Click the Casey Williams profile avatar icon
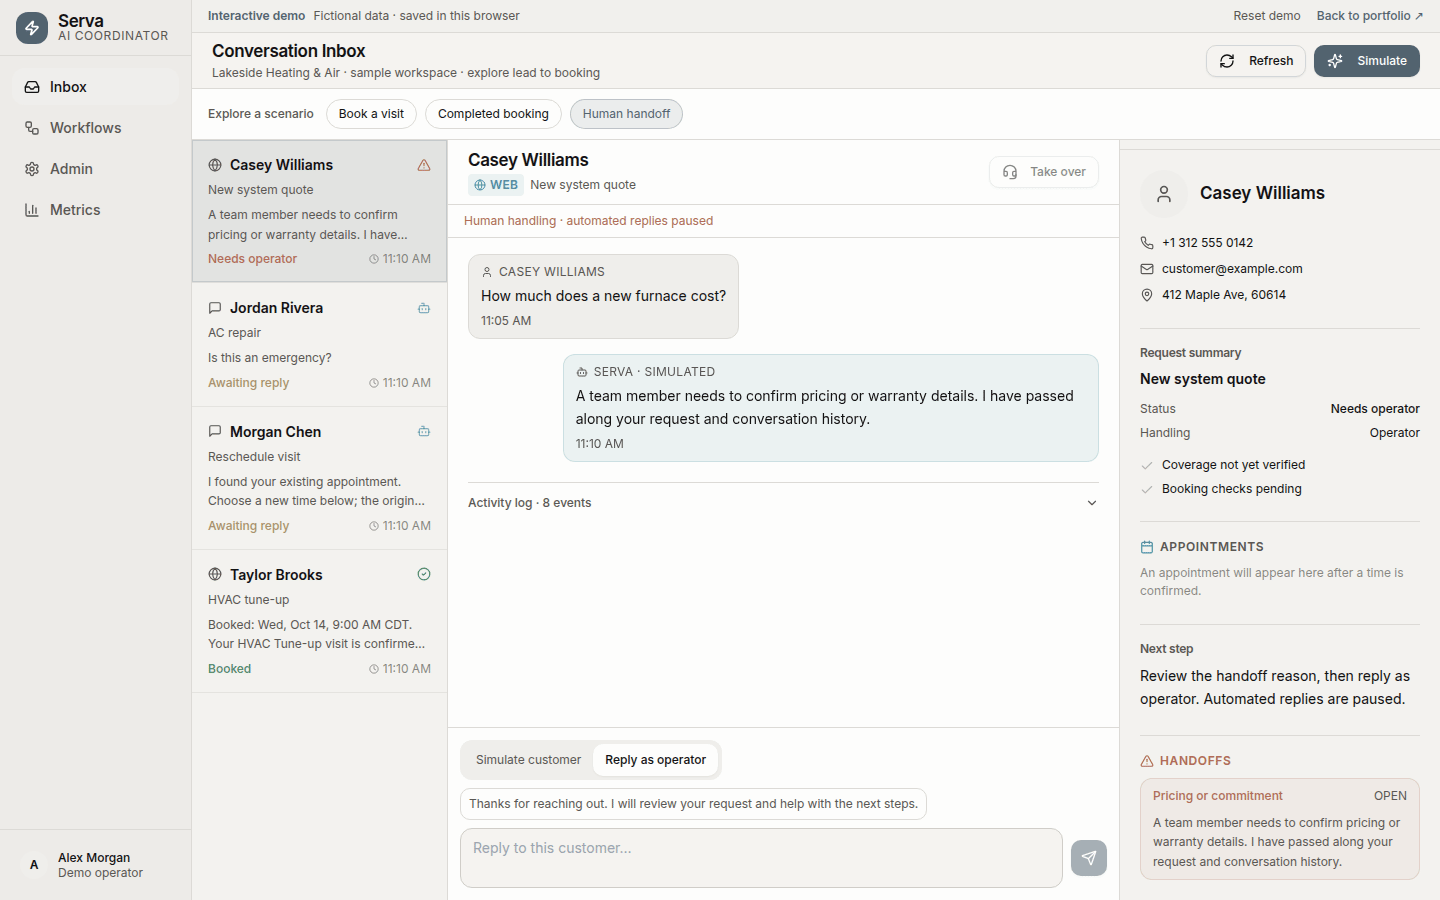This screenshot has height=900, width=1440. tap(1164, 194)
